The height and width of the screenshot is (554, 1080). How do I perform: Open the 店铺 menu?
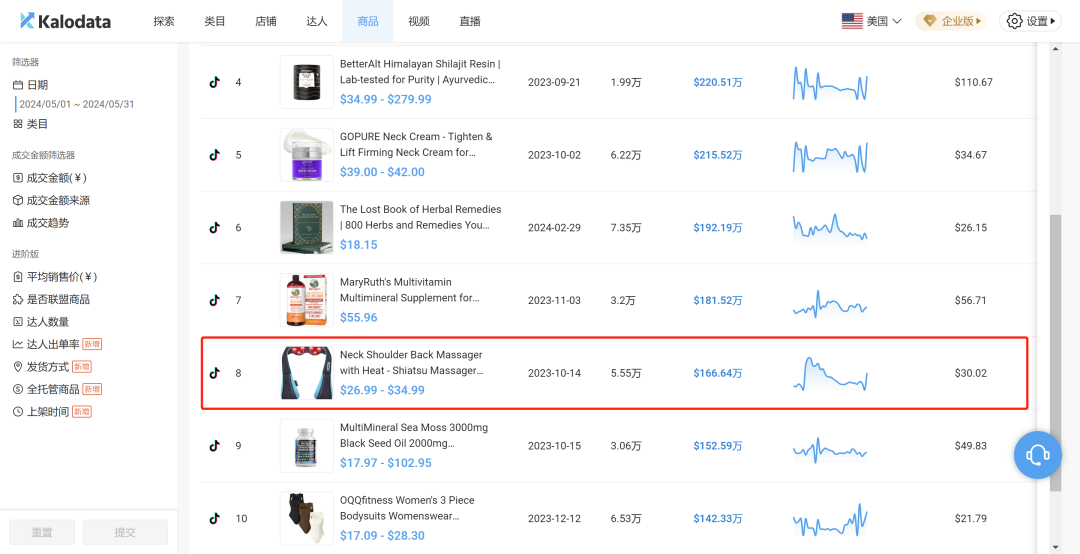pos(266,21)
